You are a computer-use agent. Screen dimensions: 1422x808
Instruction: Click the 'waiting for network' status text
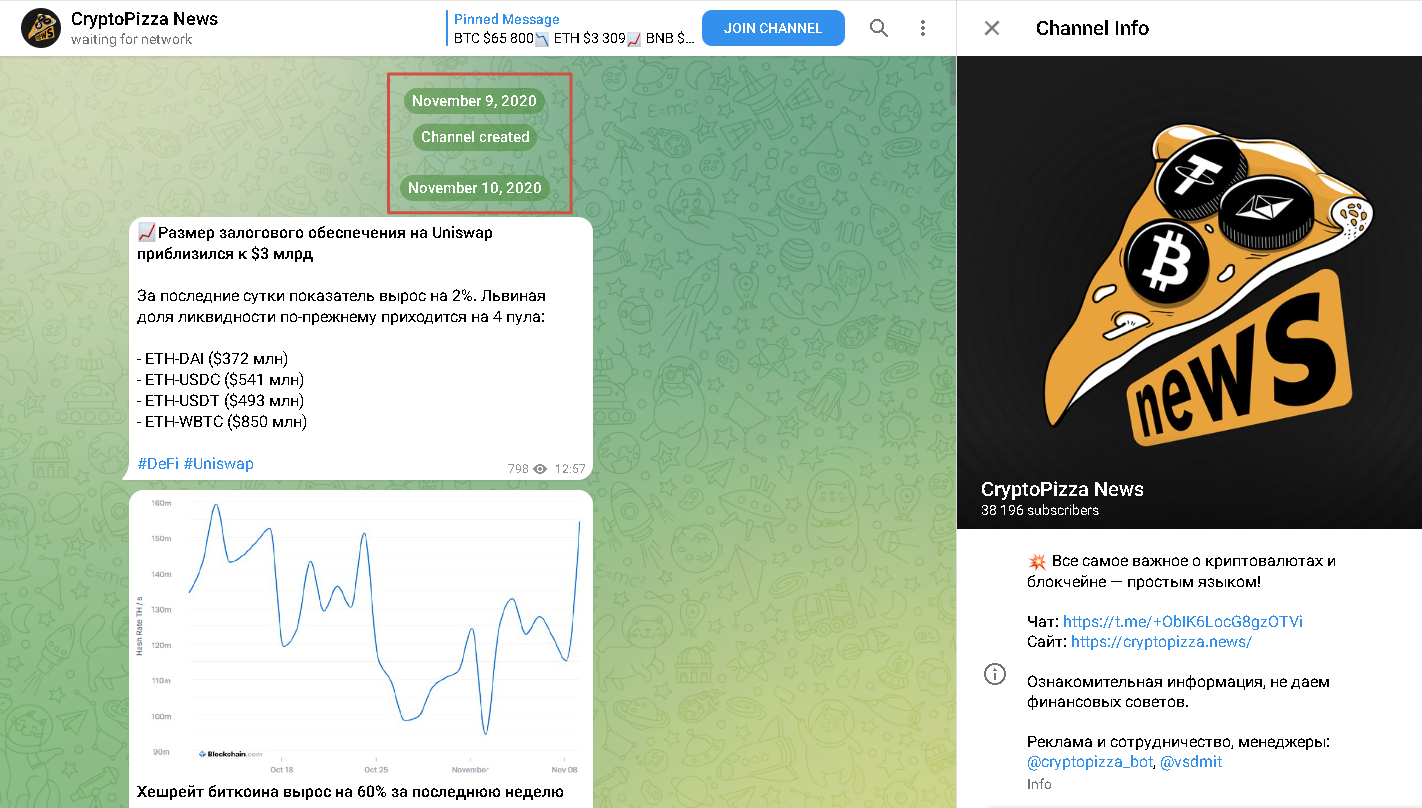131,40
